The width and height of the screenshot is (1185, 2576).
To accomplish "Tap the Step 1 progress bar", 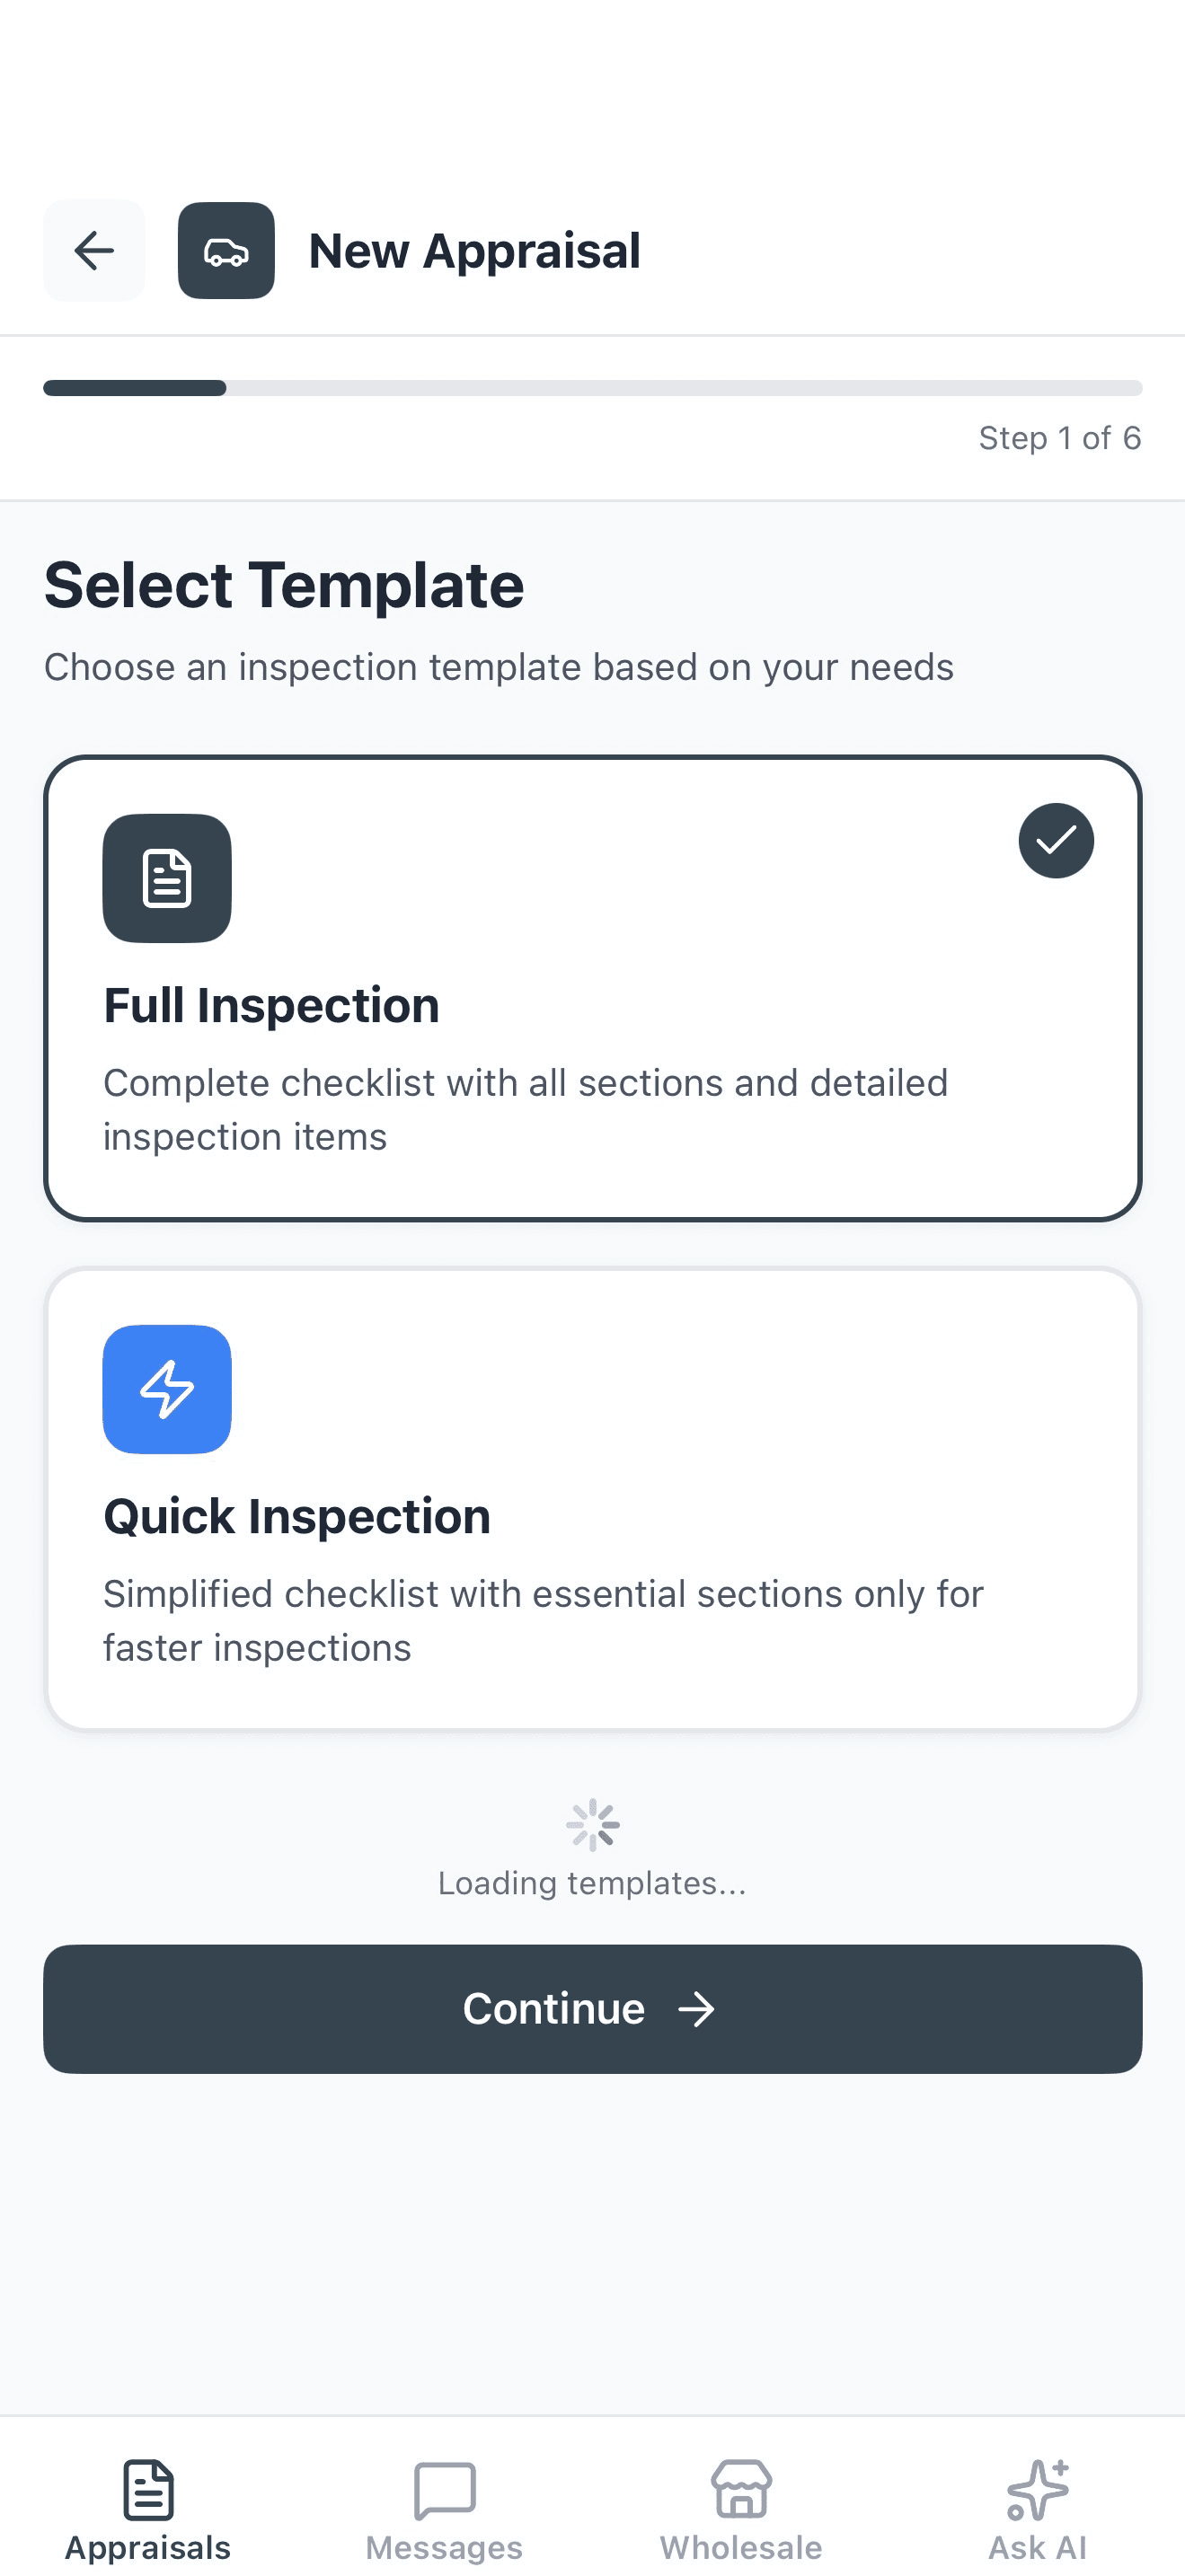I will coord(592,387).
